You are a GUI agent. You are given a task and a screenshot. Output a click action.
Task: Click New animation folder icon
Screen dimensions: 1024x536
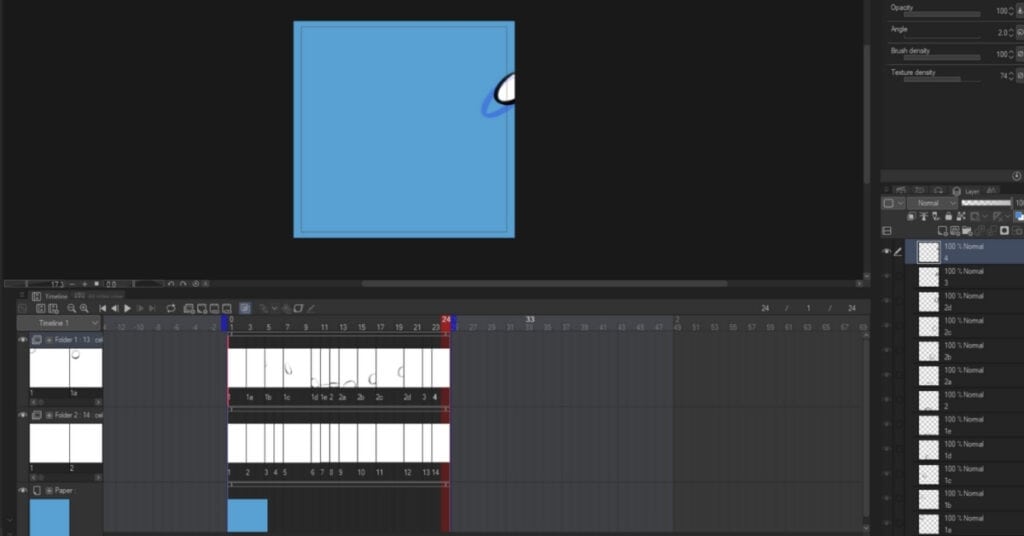click(189, 308)
